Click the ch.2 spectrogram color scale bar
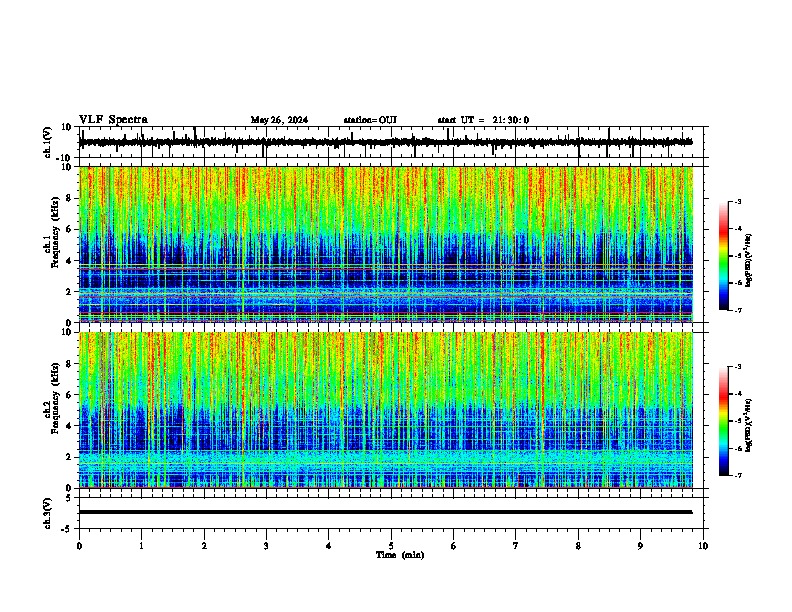The height and width of the screenshot is (612, 792). tap(724, 421)
